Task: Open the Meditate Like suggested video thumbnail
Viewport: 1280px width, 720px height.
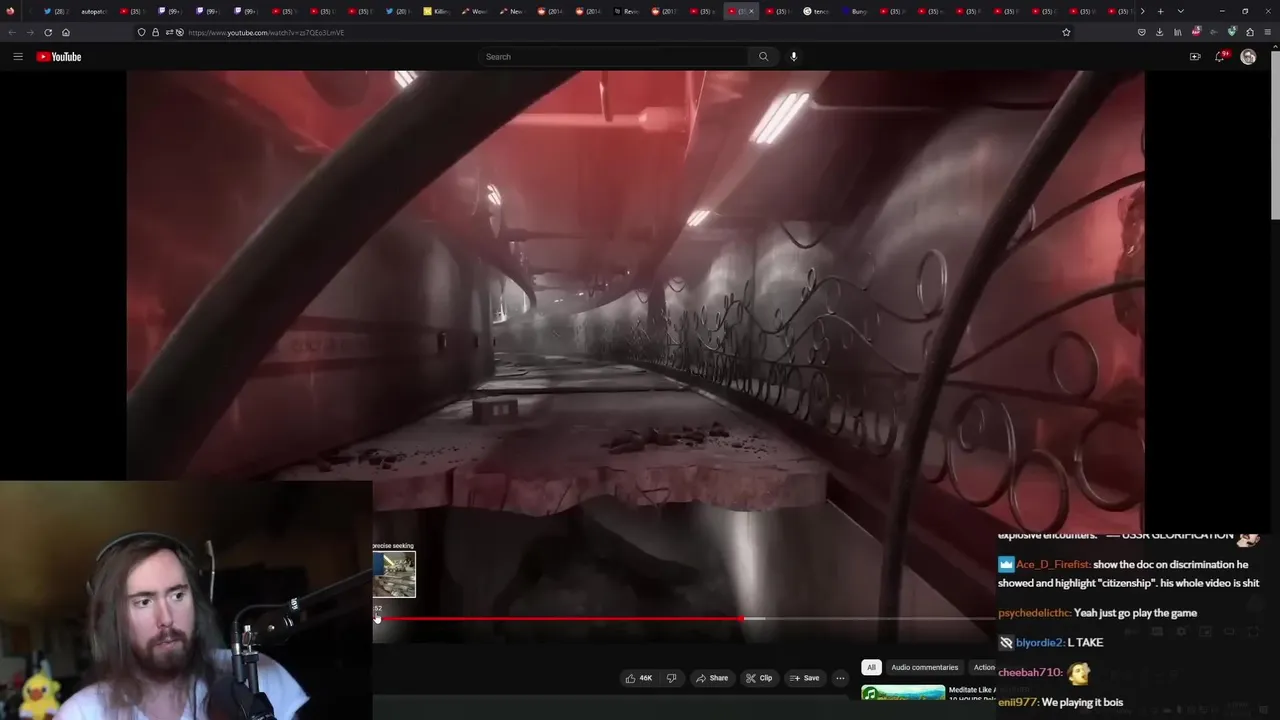Action: pos(903,693)
